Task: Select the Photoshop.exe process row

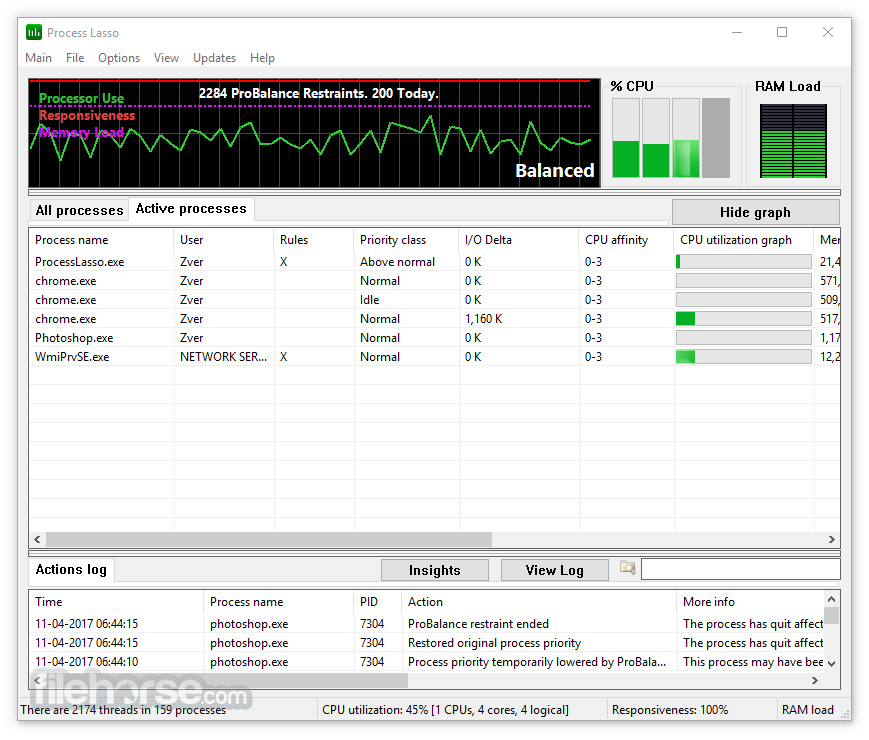Action: tap(434, 338)
